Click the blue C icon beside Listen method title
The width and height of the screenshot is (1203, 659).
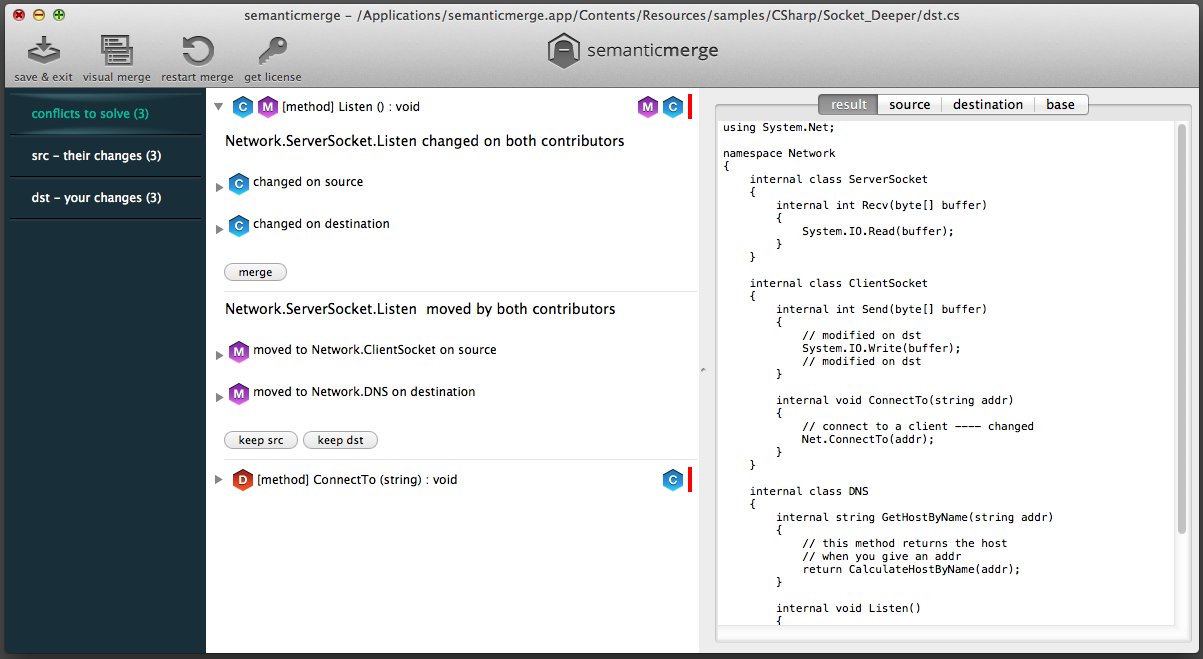(x=243, y=107)
